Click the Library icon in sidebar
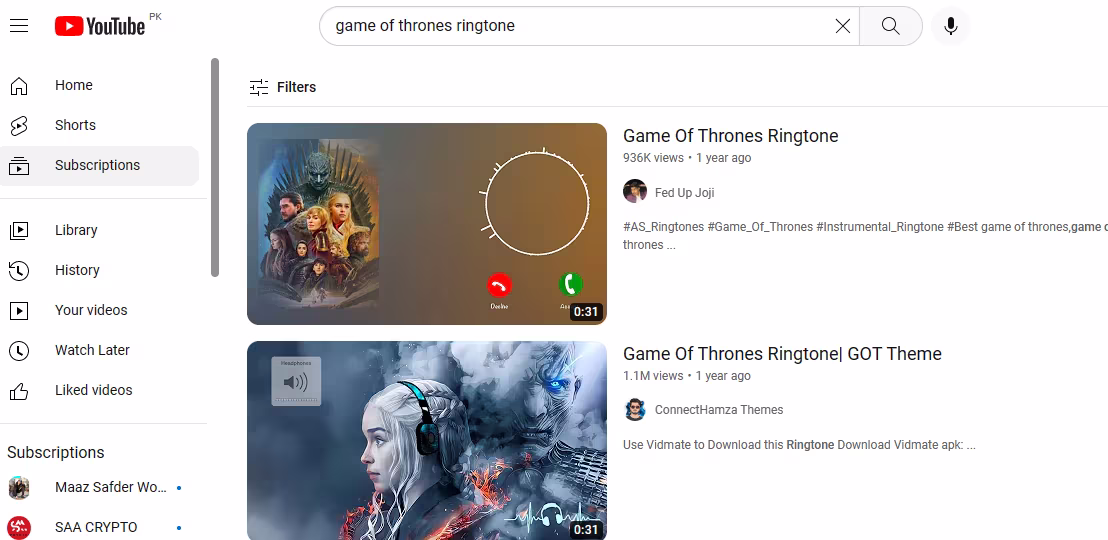Image resolution: width=1108 pixels, height=540 pixels. 19,230
